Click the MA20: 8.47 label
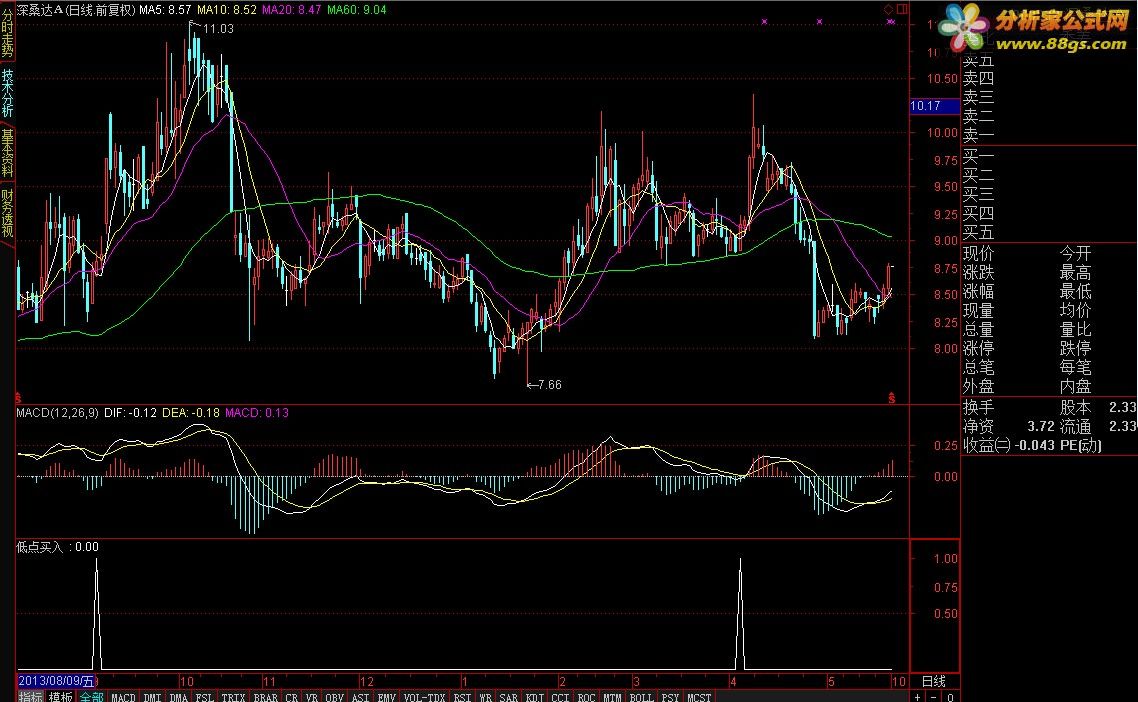This screenshot has height=702, width=1138. [291, 10]
